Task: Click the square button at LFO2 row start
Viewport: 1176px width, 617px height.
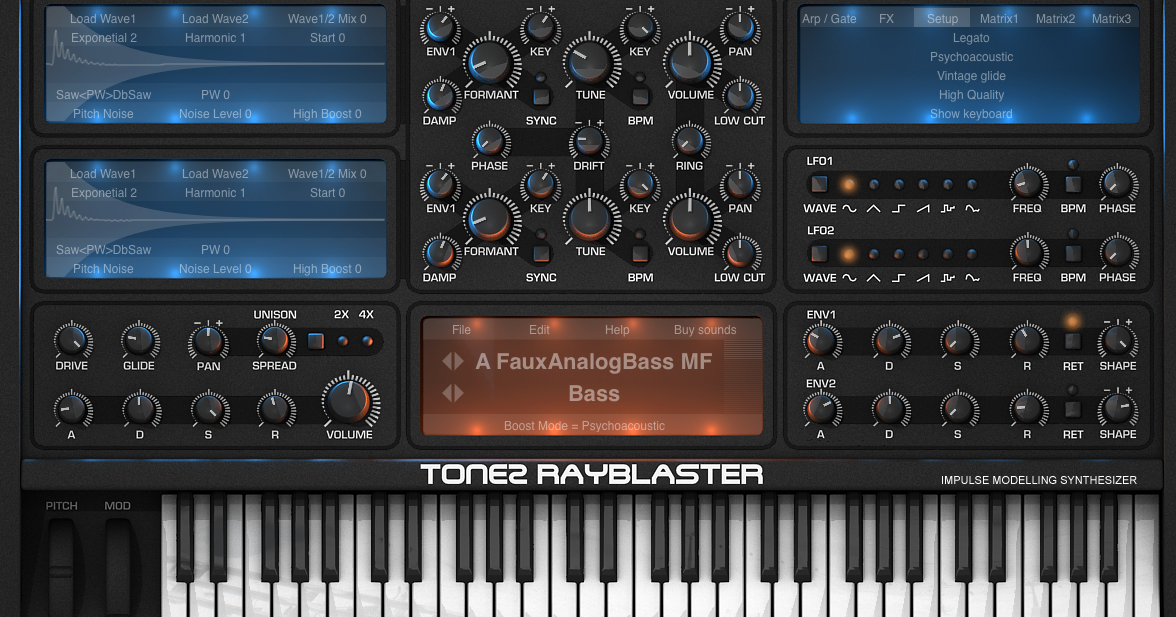Action: point(819,253)
